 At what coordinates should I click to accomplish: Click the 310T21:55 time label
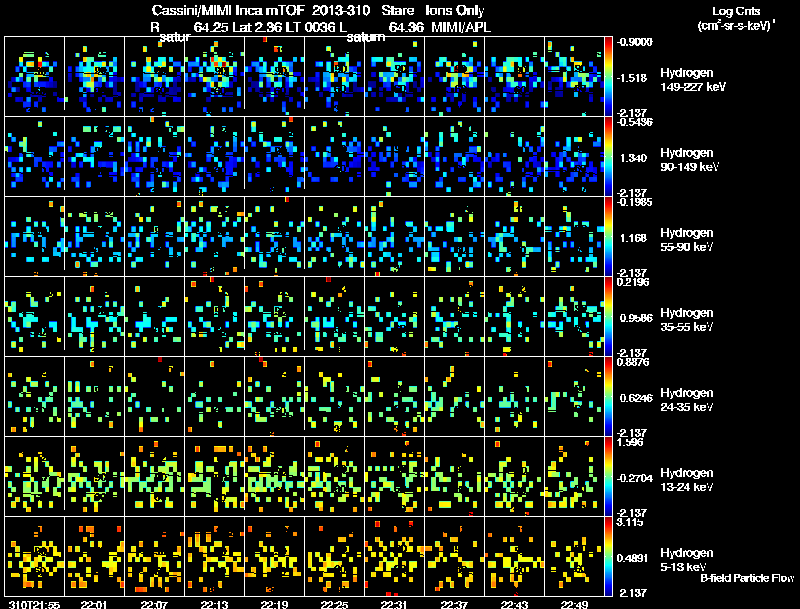pos(34,604)
